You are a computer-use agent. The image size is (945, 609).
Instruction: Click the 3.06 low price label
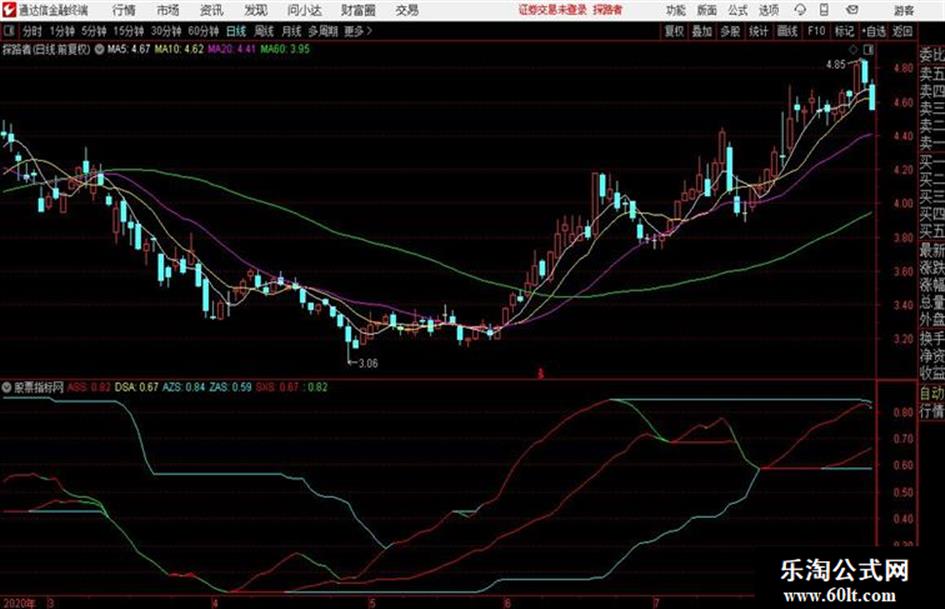368,363
